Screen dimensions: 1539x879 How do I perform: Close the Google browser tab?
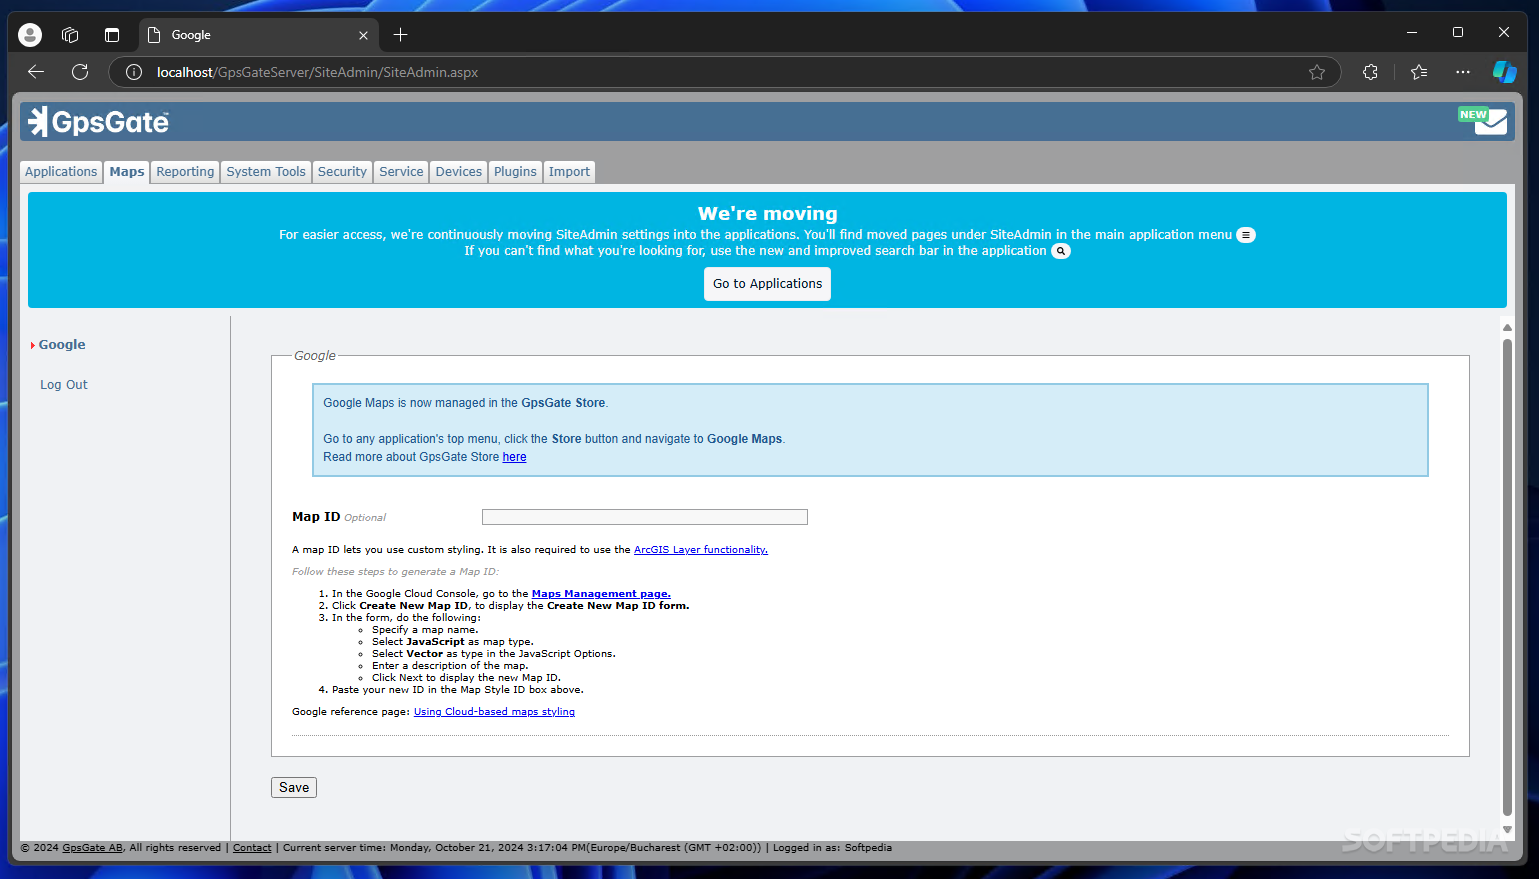click(363, 35)
